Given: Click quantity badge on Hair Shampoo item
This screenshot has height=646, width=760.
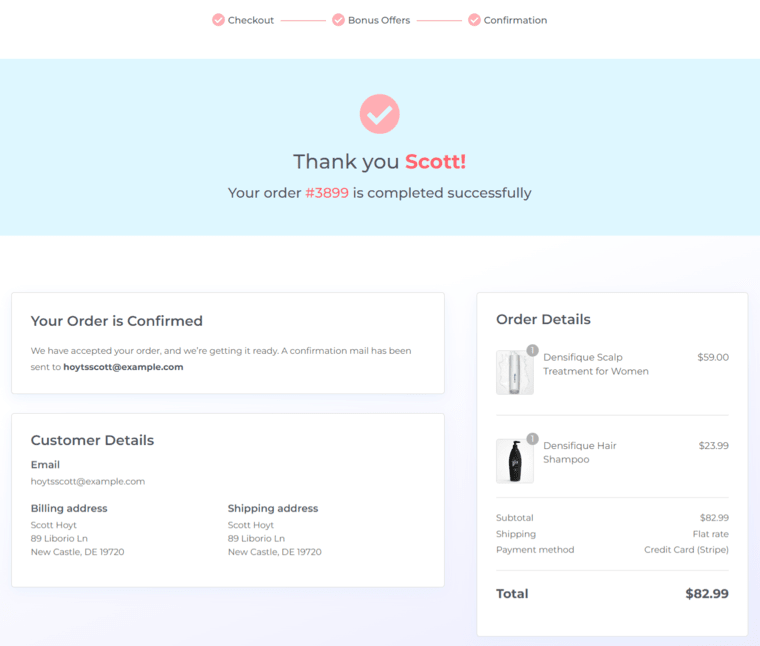Looking at the screenshot, I should (532, 439).
